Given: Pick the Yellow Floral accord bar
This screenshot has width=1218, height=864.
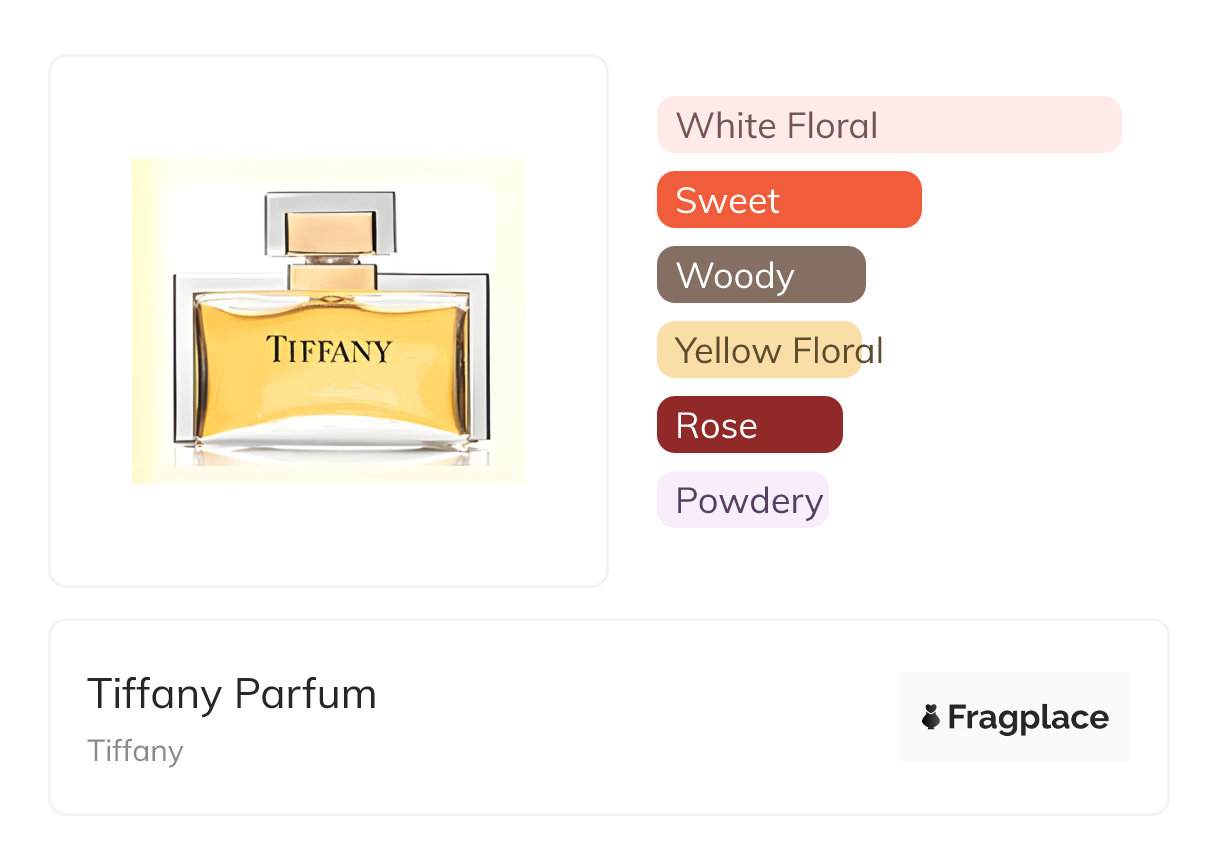Looking at the screenshot, I should tap(760, 350).
